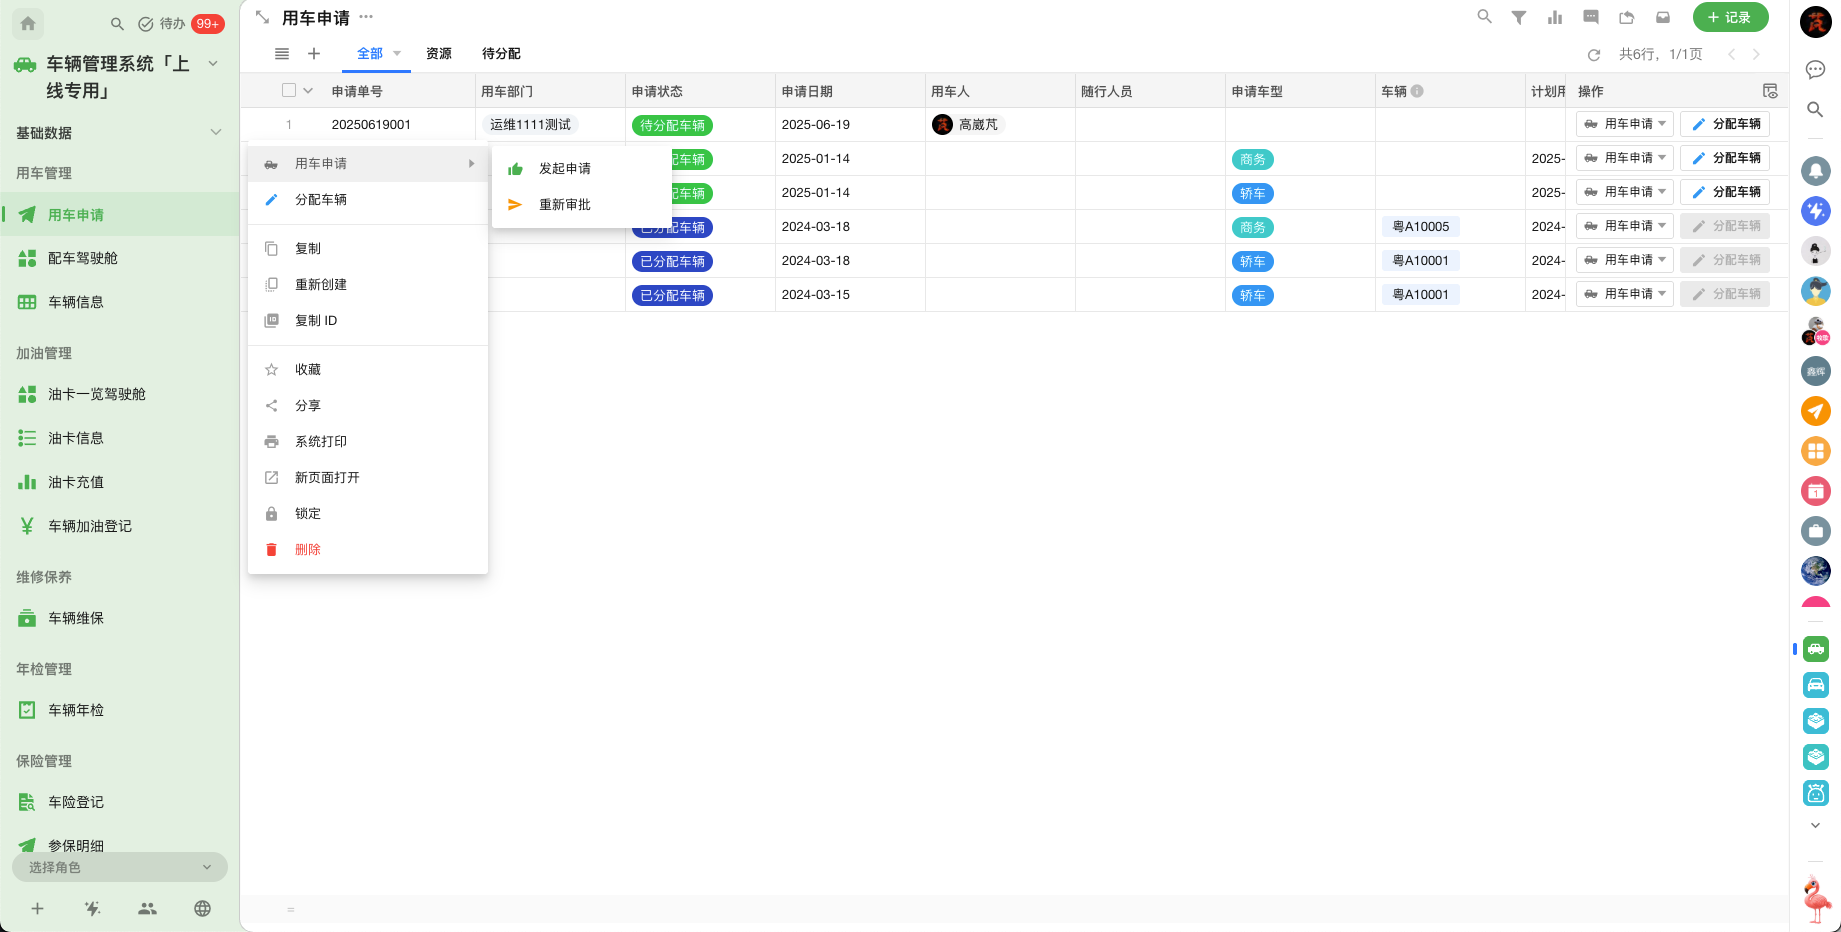The width and height of the screenshot is (1841, 932).
Task: Click the plus icon at sidebar bottom
Action: coord(37,908)
